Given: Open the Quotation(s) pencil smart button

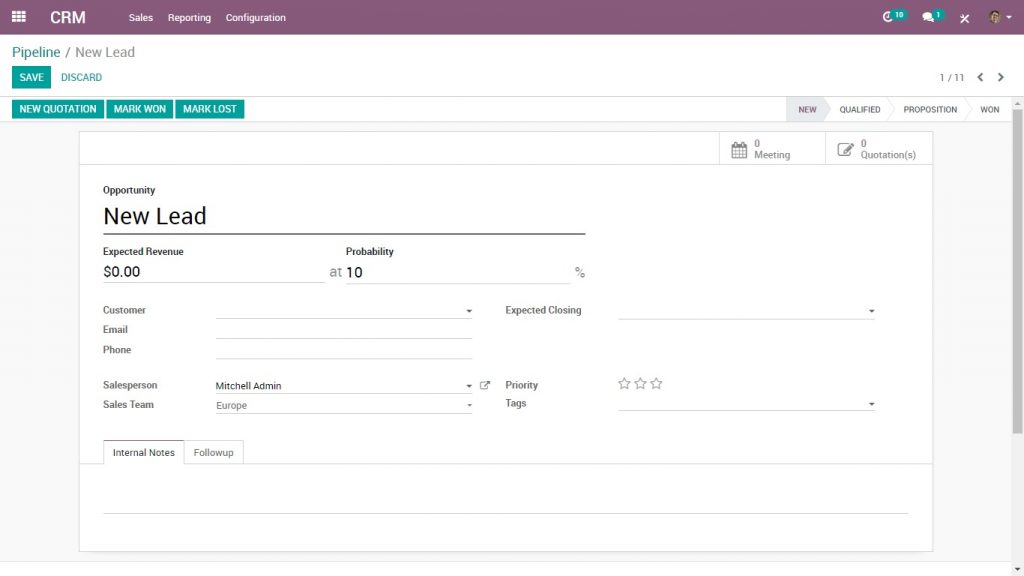Looking at the screenshot, I should point(877,147).
